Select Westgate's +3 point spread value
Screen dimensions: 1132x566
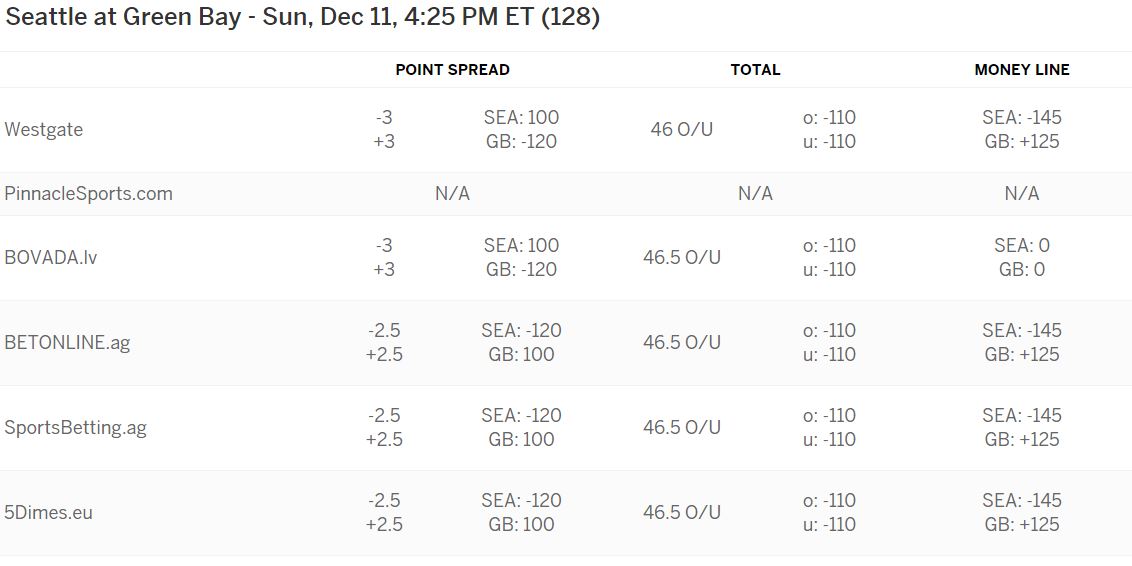pyautogui.click(x=384, y=142)
